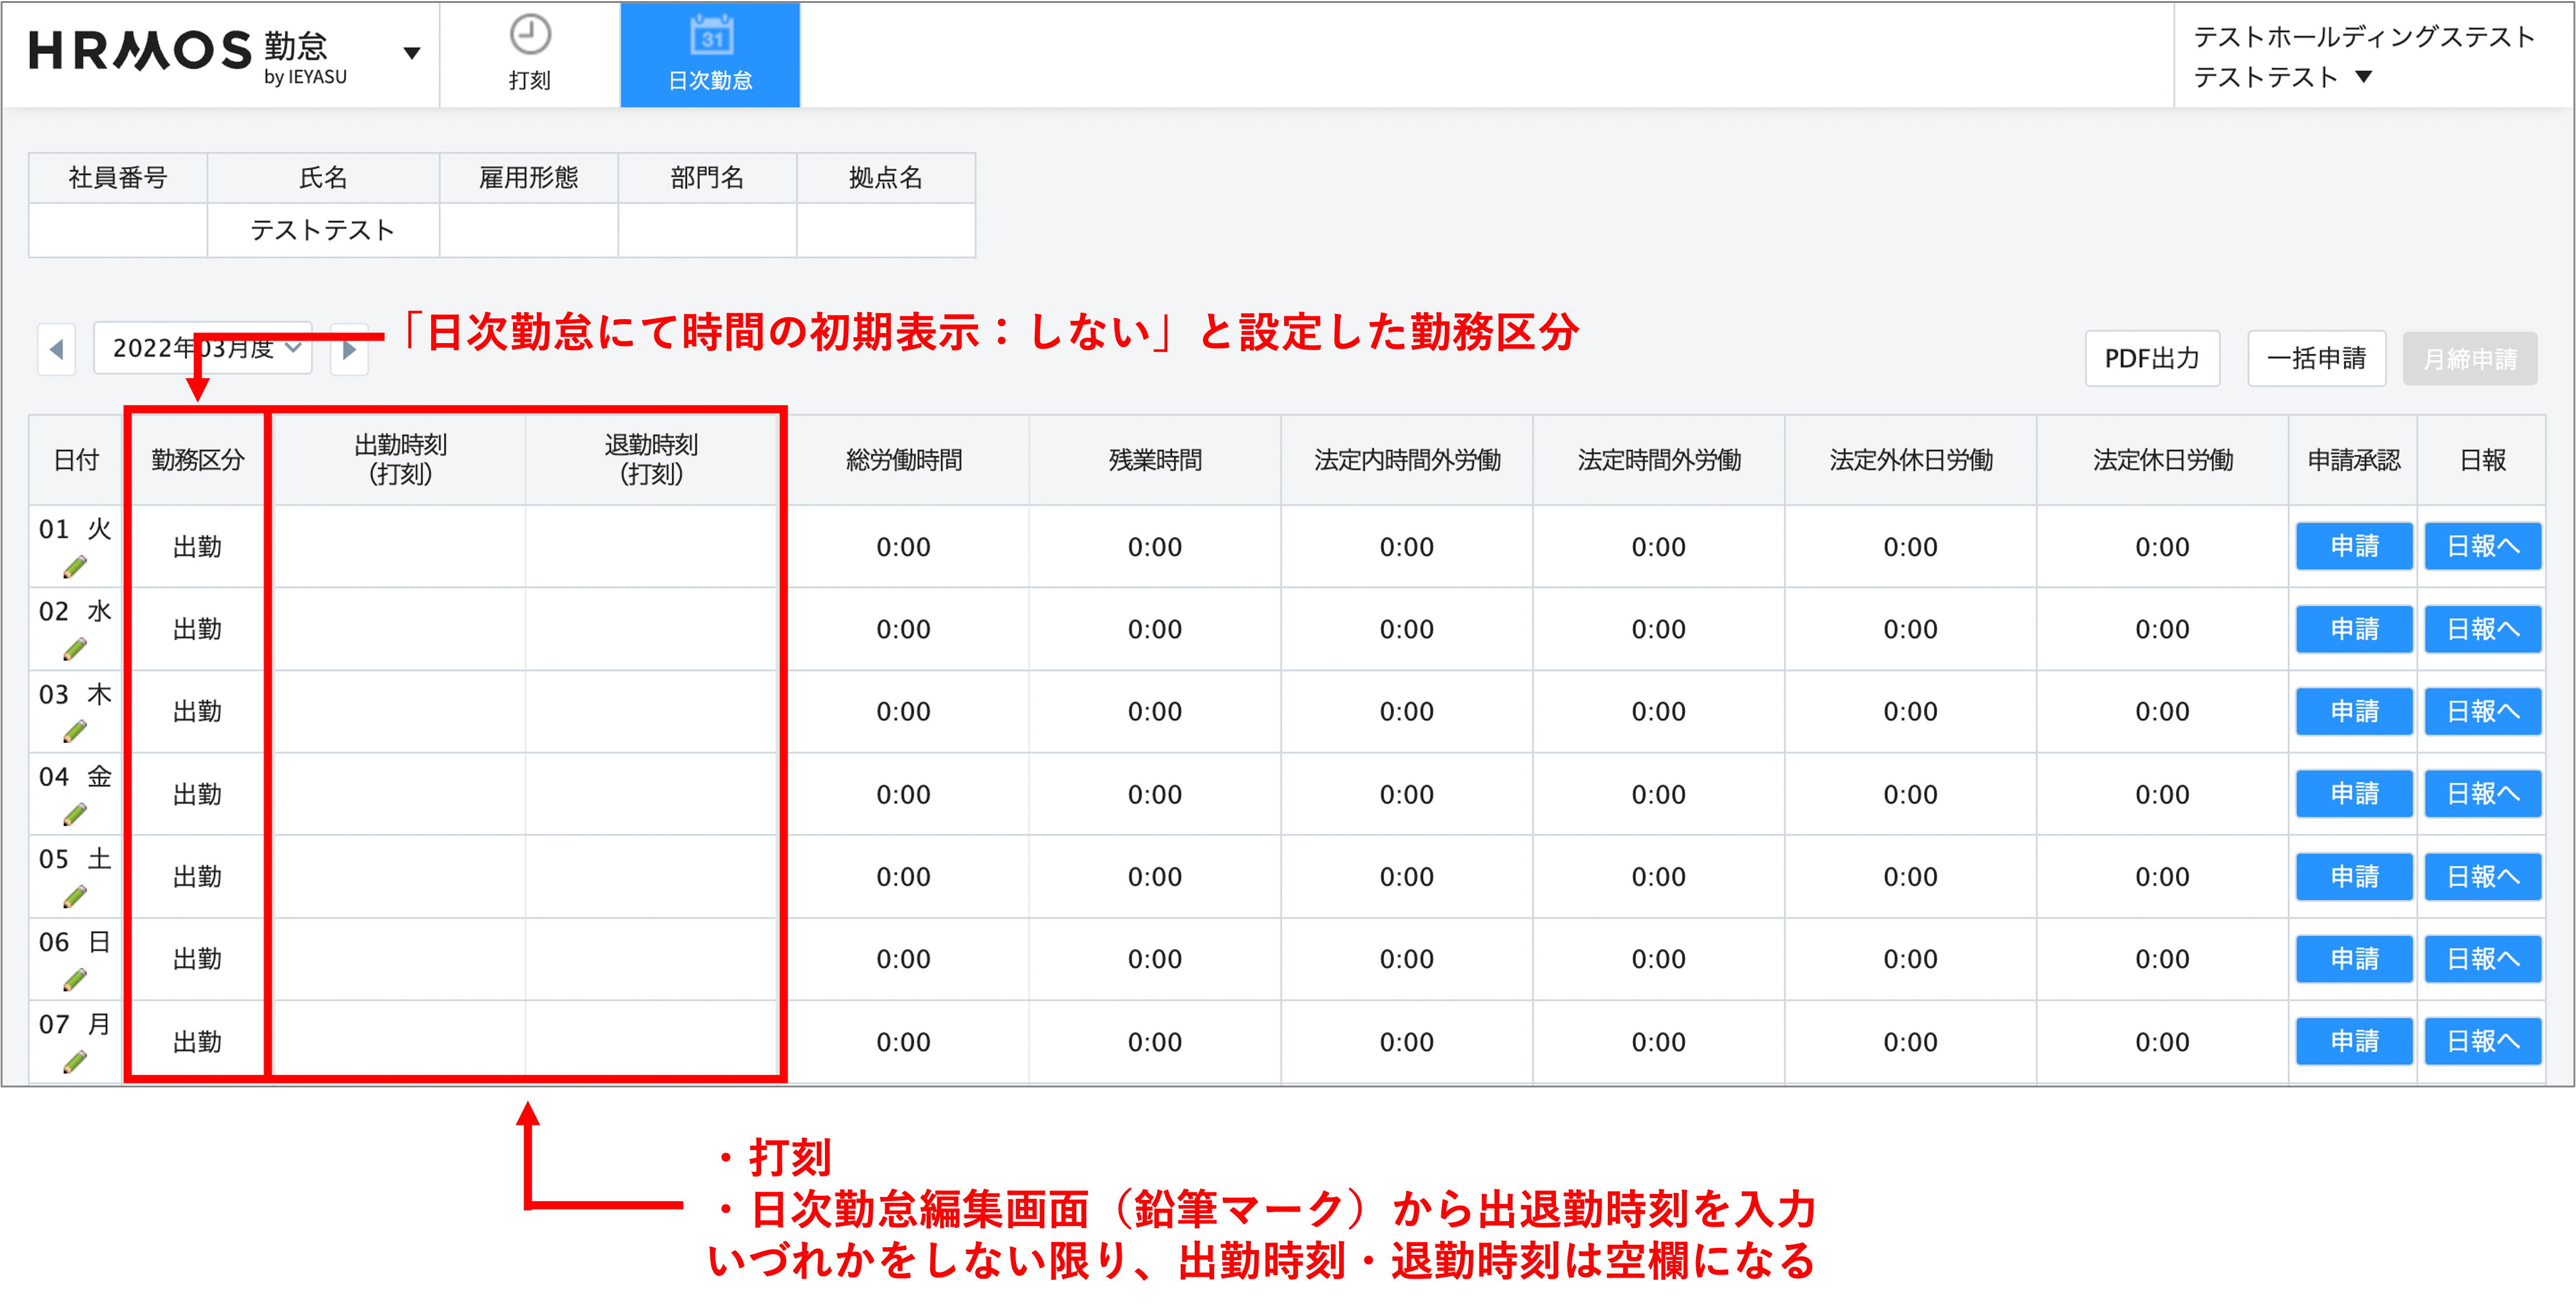This screenshot has height=1315, width=2576.
Task: Go to next month with right arrow
Action: point(349,349)
